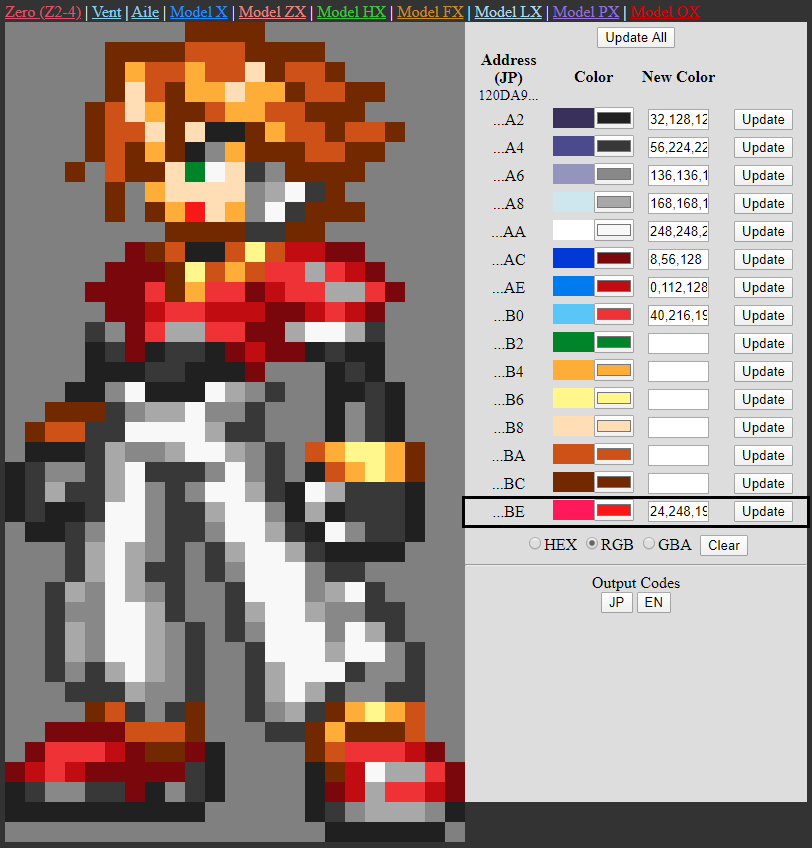Open color picker for row BA
The width and height of the screenshot is (812, 848).
[x=613, y=455]
